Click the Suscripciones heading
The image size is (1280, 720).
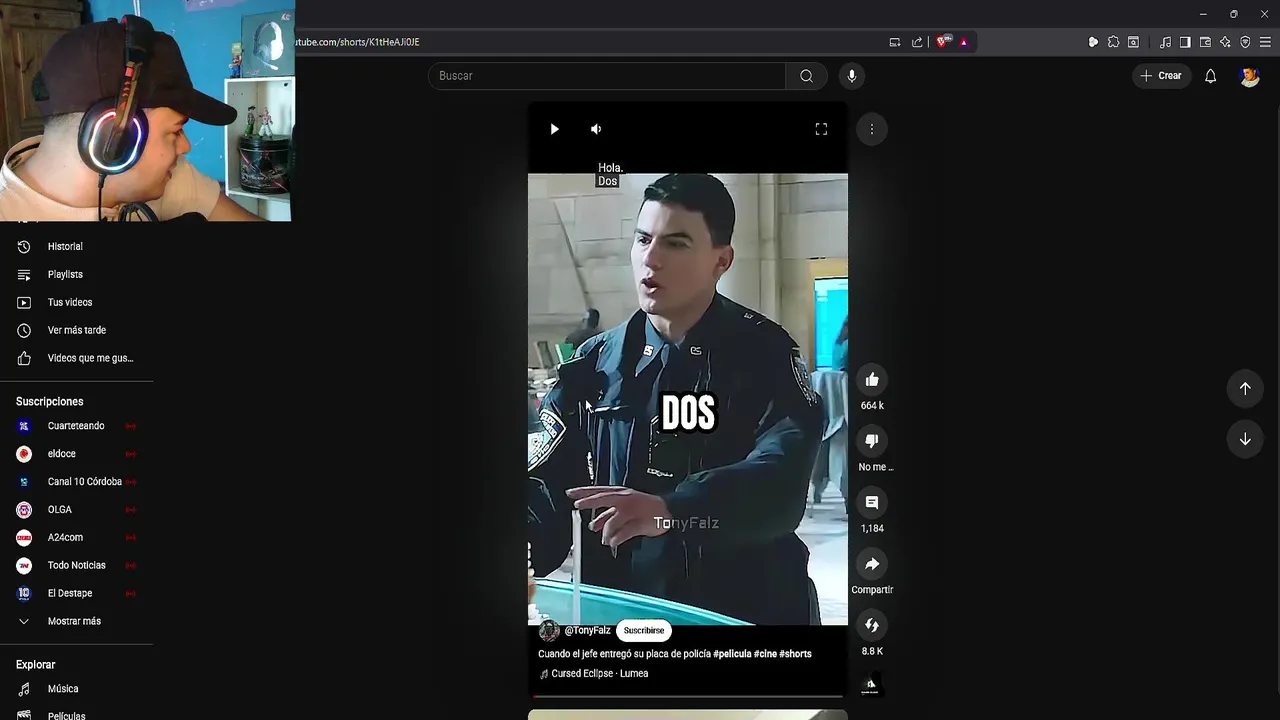50,402
